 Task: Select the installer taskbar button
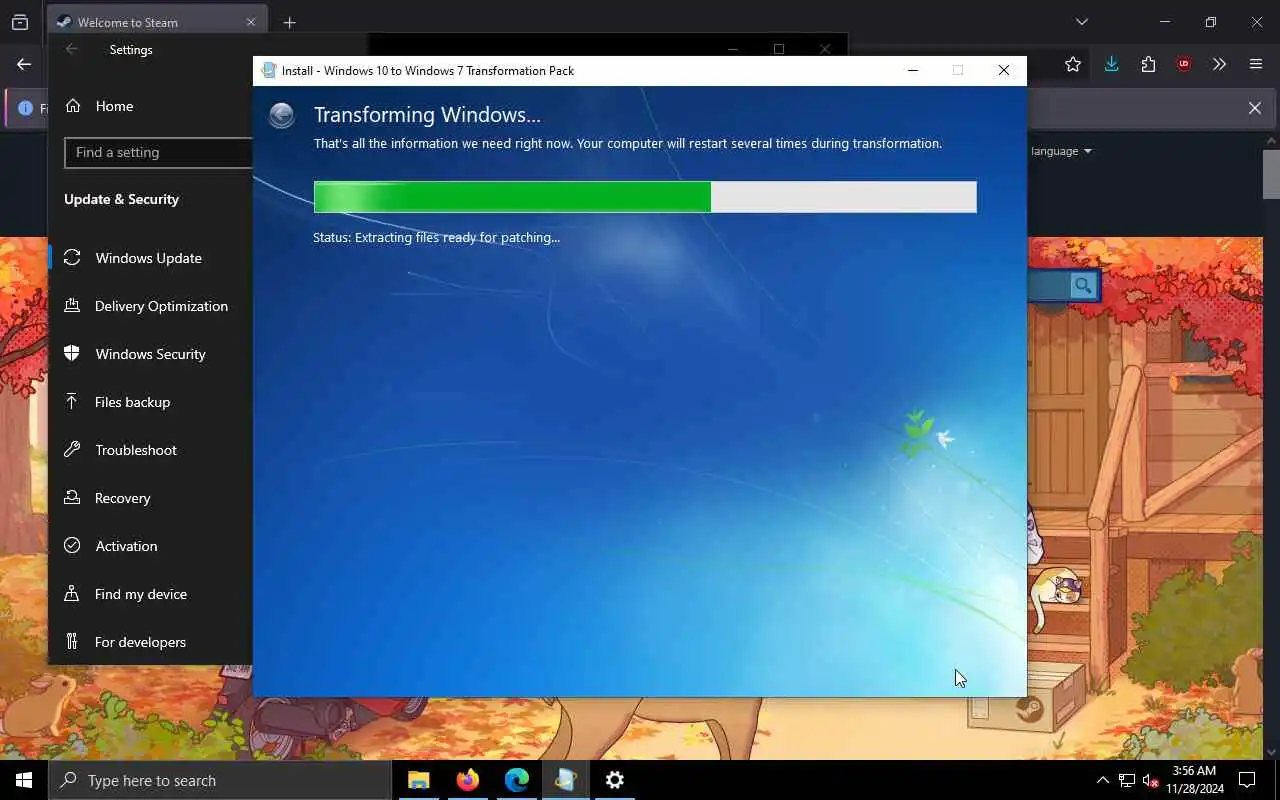coord(565,780)
